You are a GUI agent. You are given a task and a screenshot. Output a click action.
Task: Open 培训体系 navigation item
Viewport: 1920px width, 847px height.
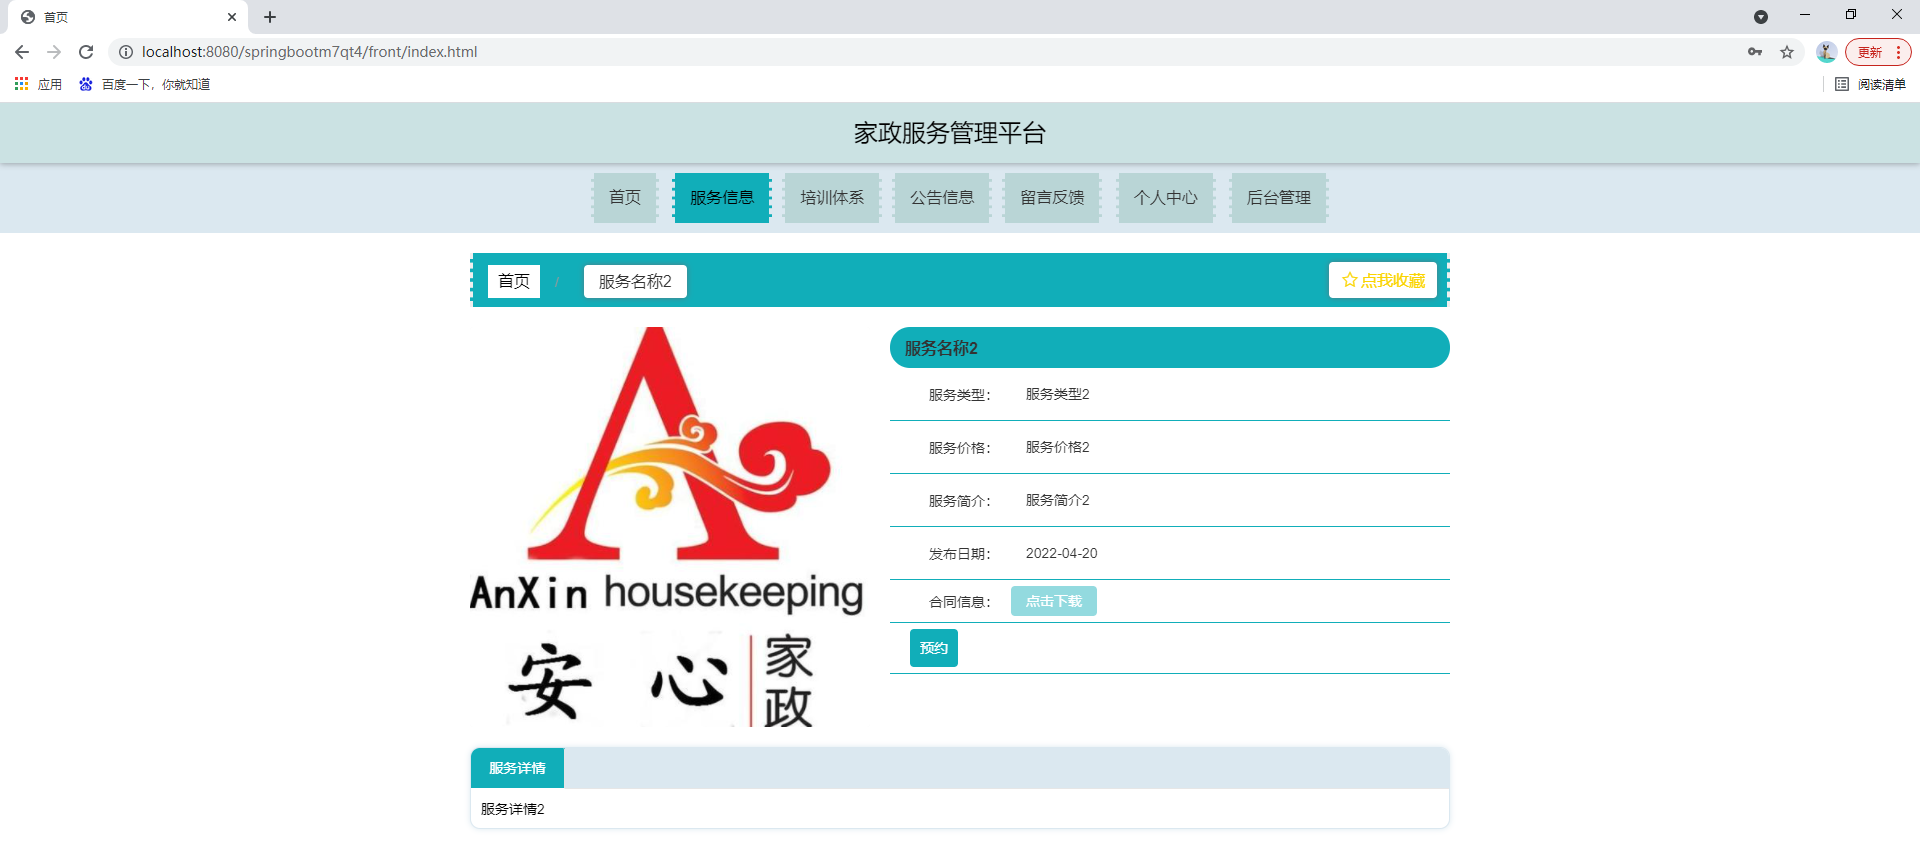coord(832,198)
